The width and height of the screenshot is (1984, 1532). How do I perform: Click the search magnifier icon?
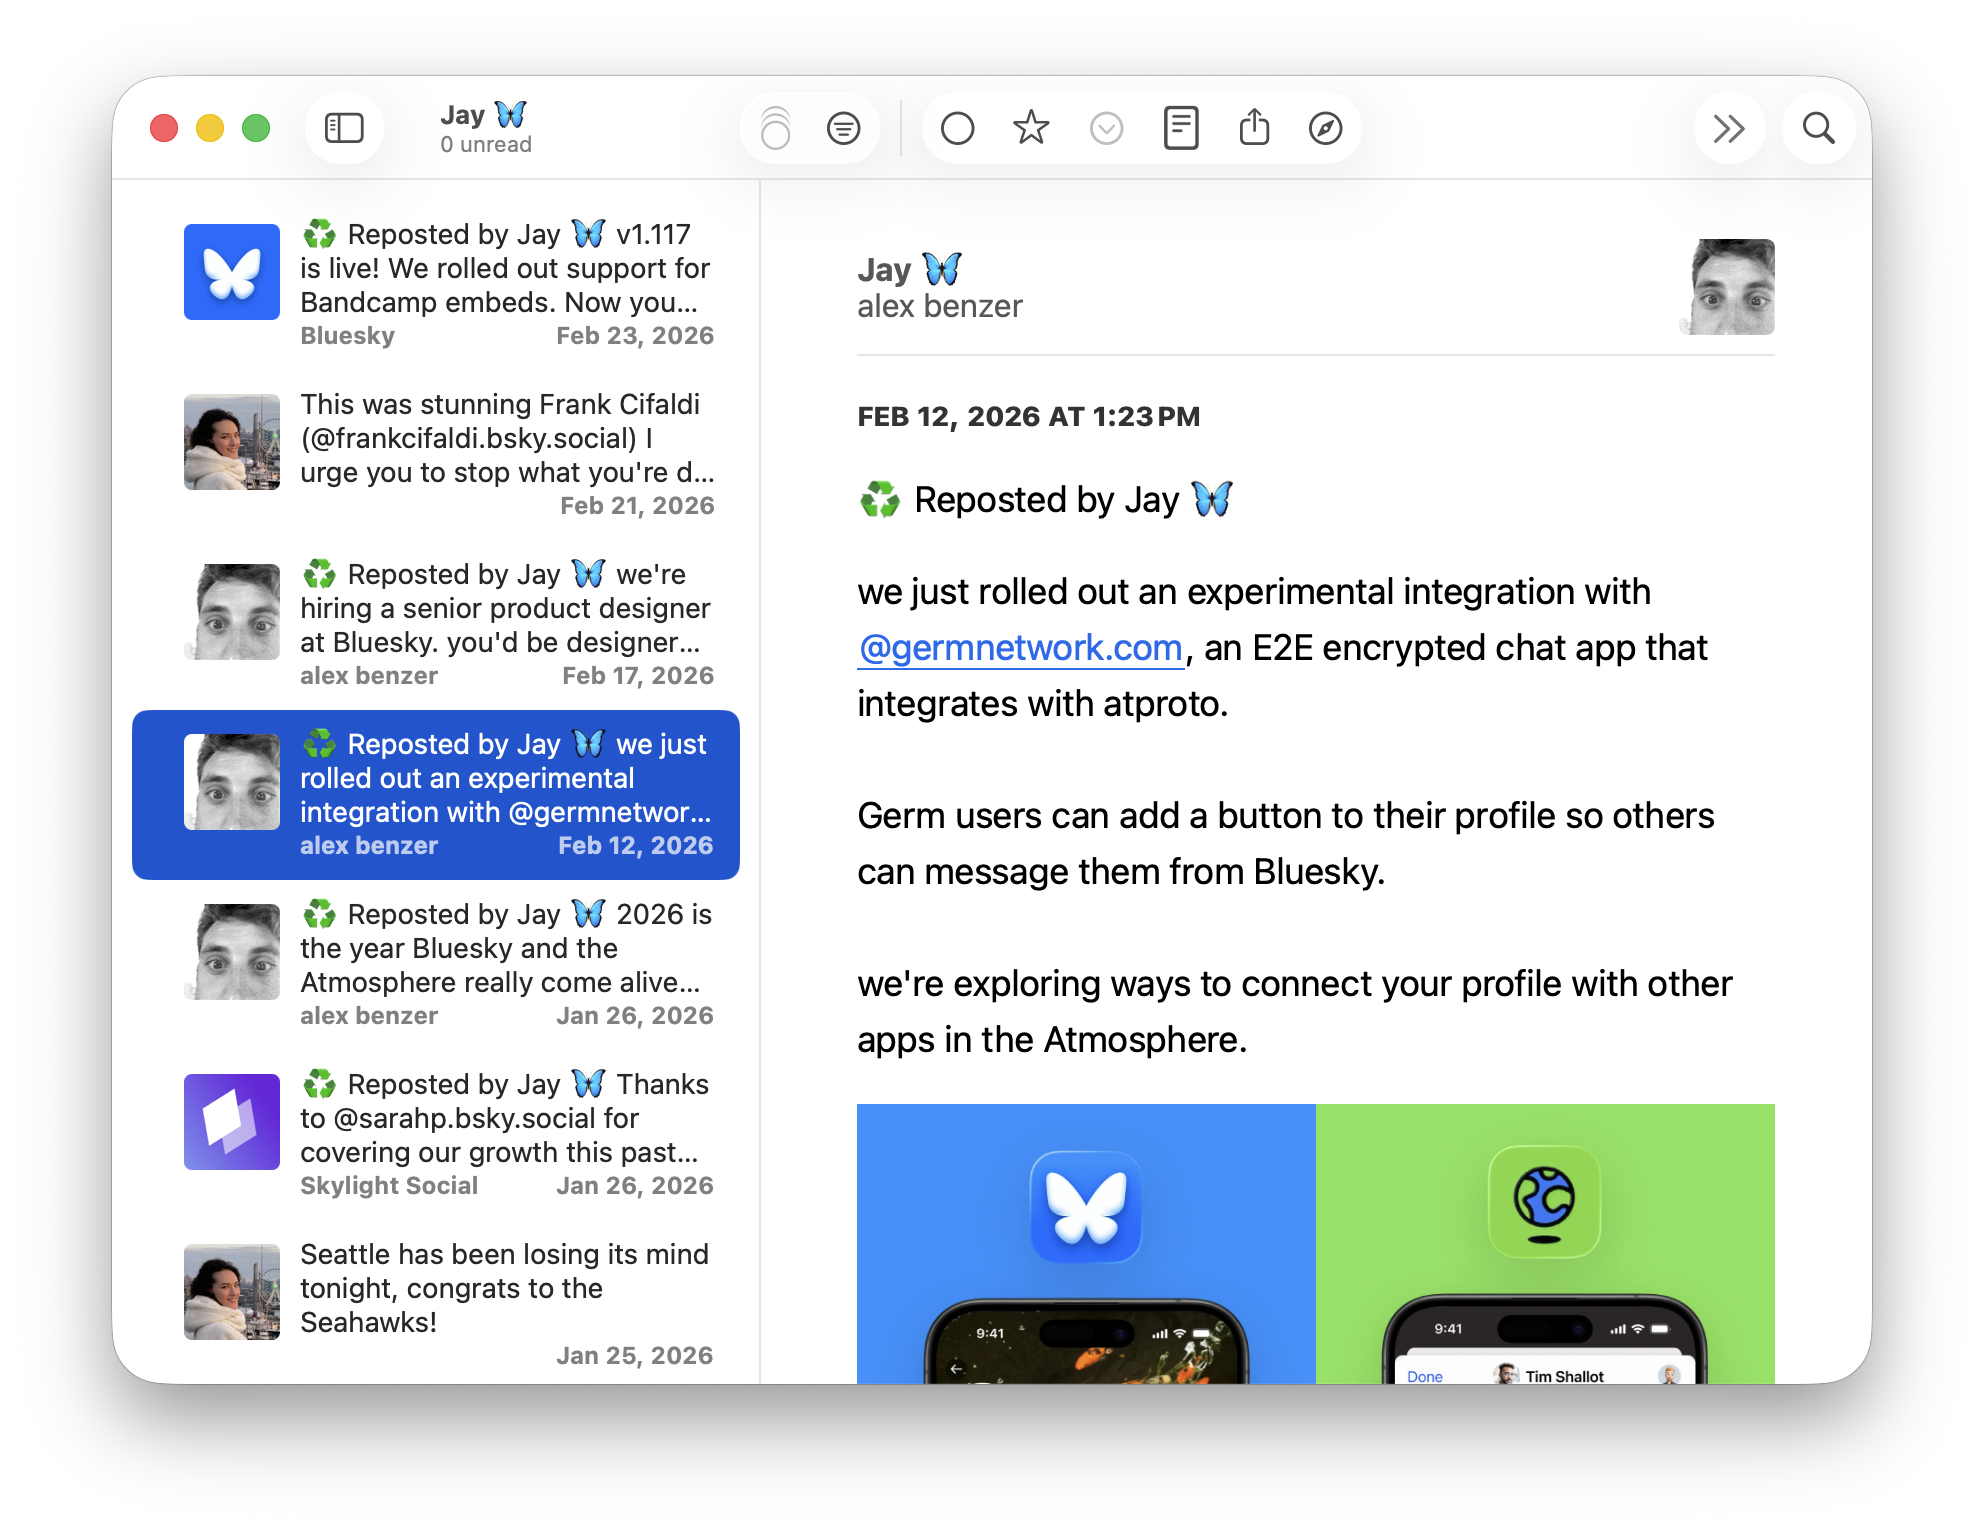point(1818,128)
